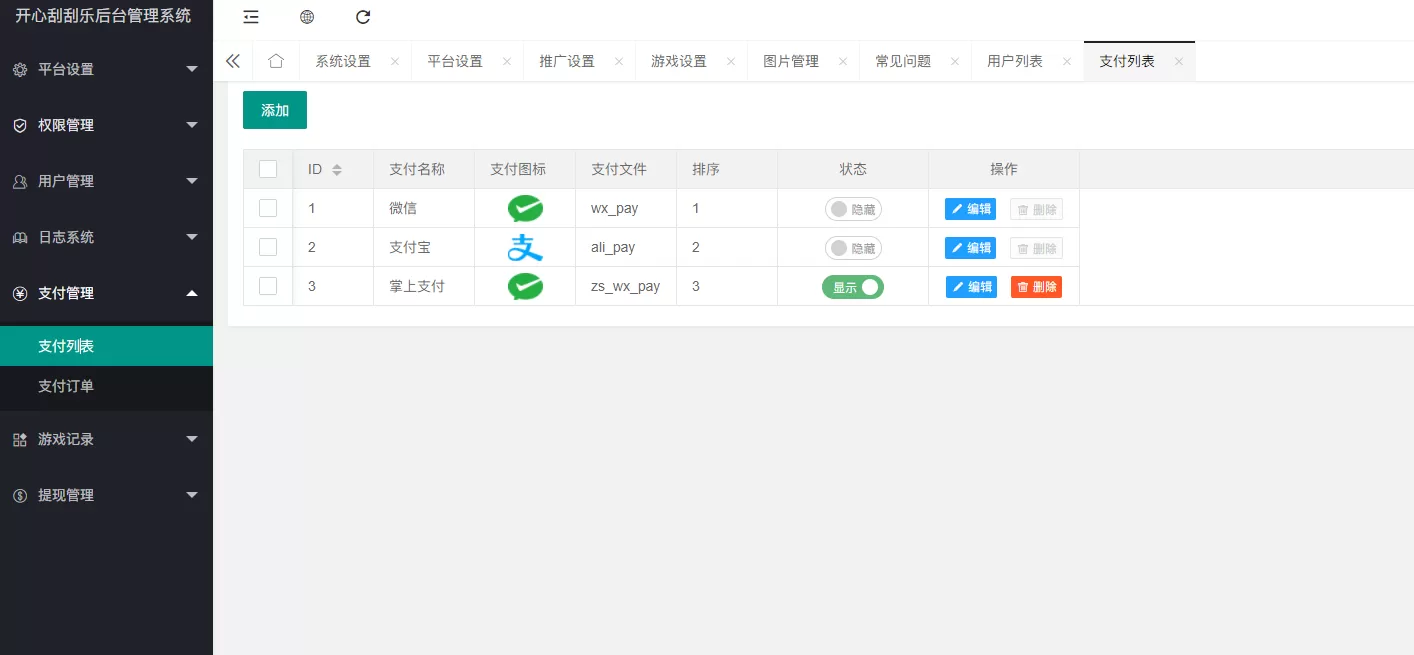Turn off the 掌上支付 显示 switch

(853, 287)
